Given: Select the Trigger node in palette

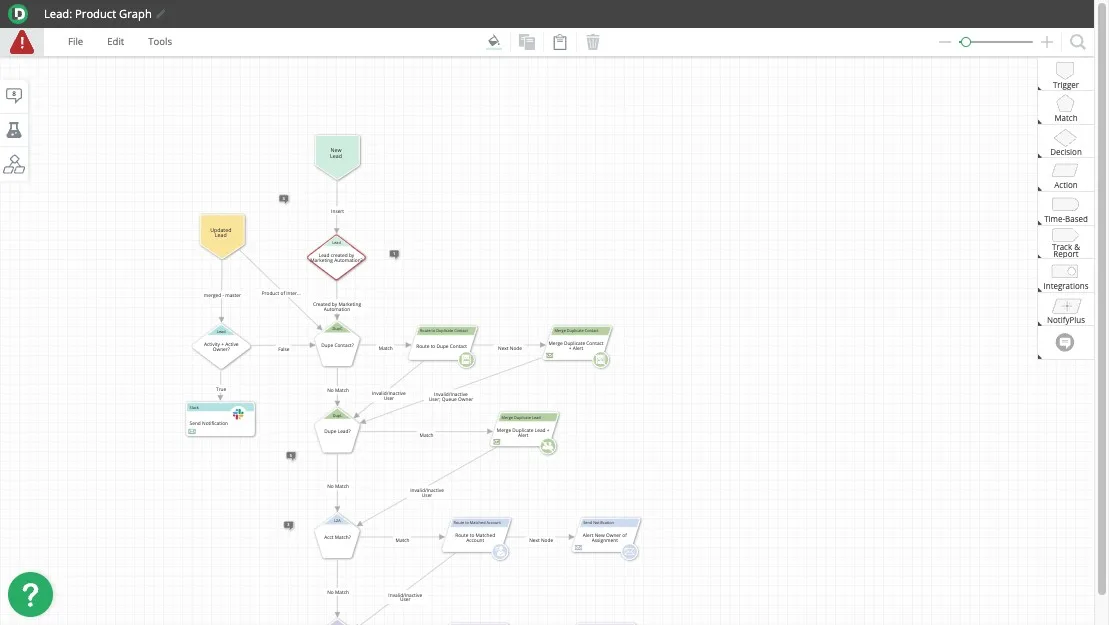Looking at the screenshot, I should tap(1065, 76).
